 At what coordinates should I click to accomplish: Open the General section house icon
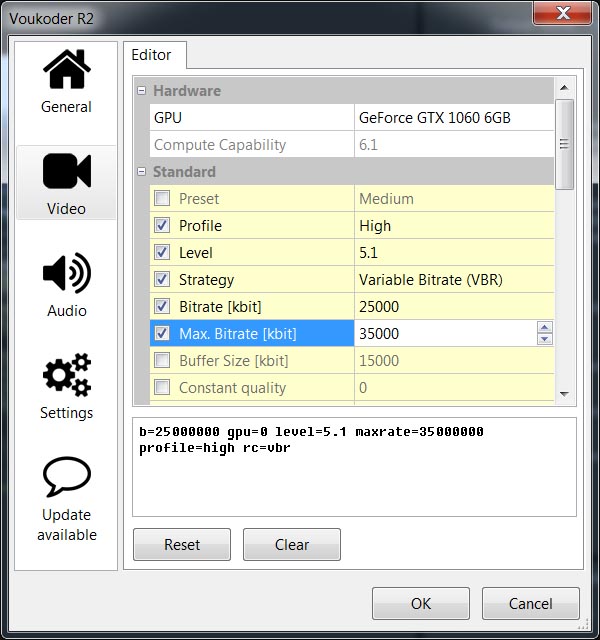(x=67, y=69)
